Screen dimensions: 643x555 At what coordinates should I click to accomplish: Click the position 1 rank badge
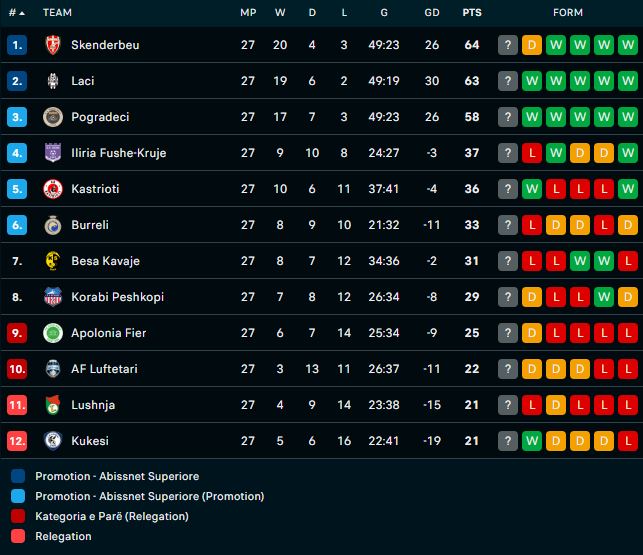pyautogui.click(x=17, y=45)
